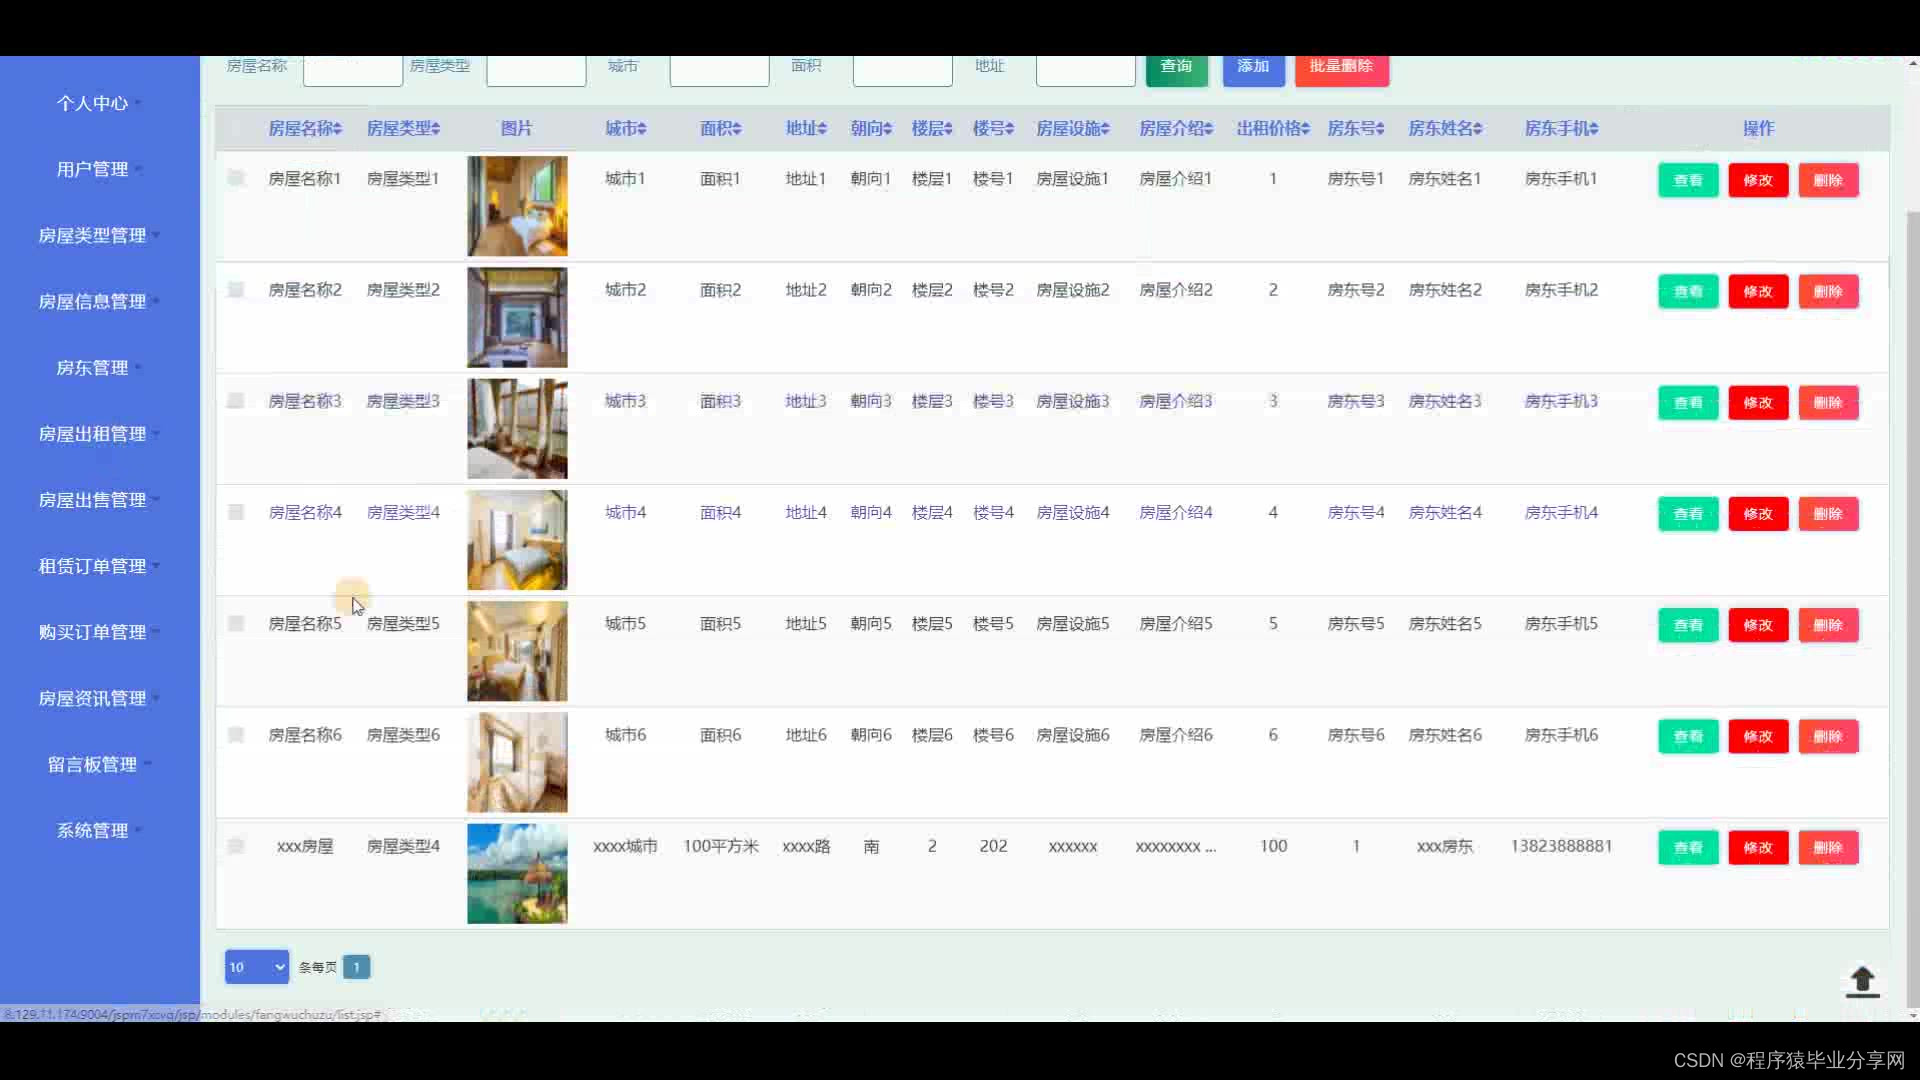This screenshot has height=1080, width=1920.
Task: Open 房屋信息管理 in sidebar
Action: click(92, 301)
